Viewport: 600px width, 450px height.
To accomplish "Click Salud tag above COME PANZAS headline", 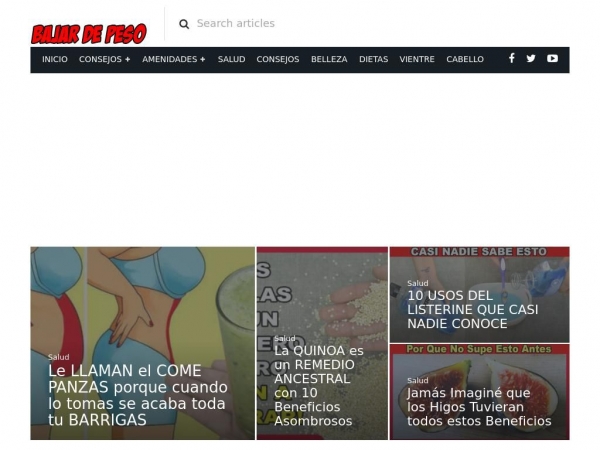I will (x=59, y=357).
